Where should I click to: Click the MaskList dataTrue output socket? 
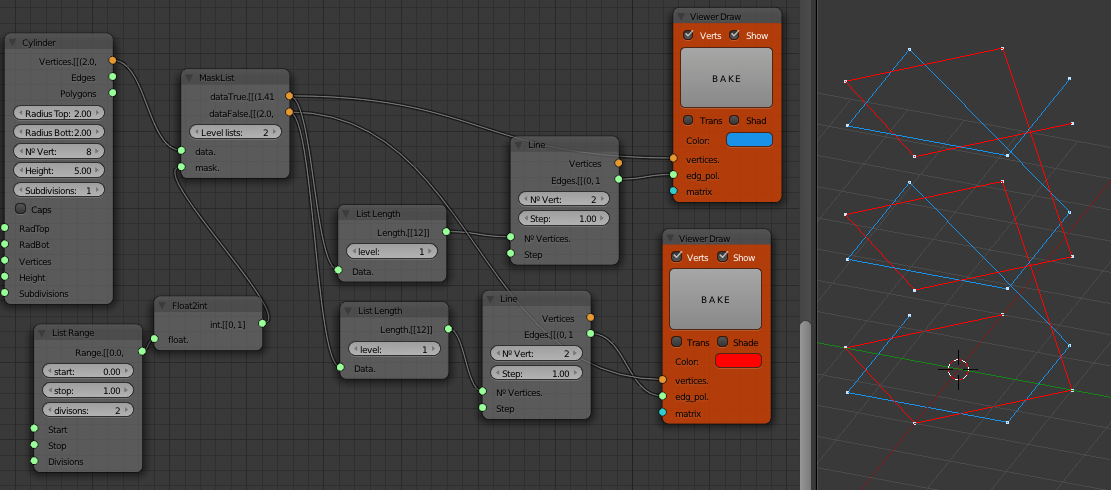[289, 96]
